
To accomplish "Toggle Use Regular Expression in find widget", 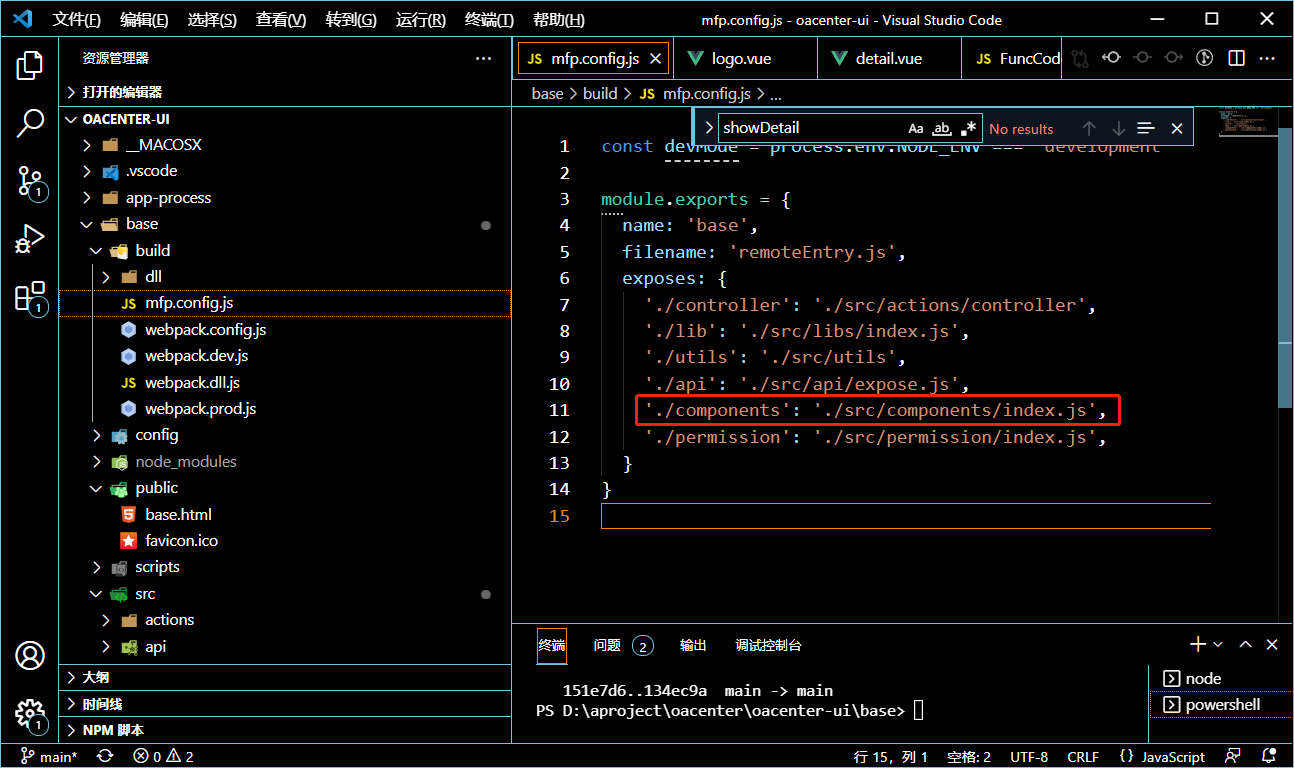I will [968, 128].
